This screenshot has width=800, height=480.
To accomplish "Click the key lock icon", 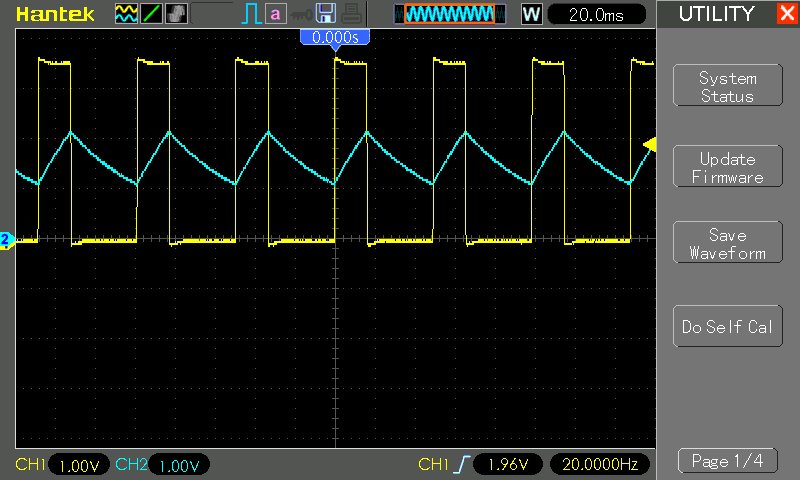I will pos(301,15).
